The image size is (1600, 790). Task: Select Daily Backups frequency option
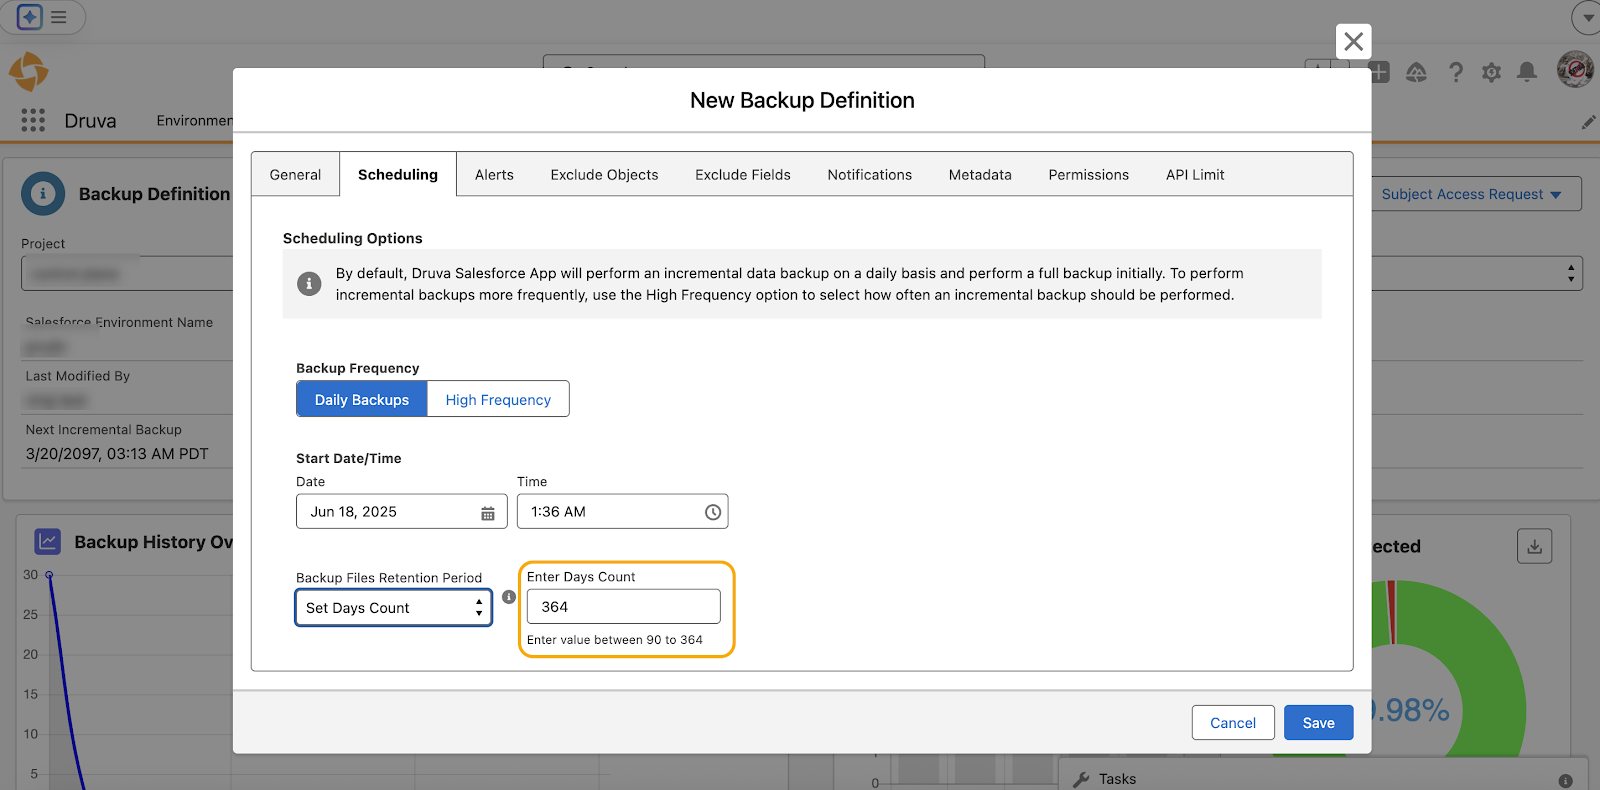(362, 399)
